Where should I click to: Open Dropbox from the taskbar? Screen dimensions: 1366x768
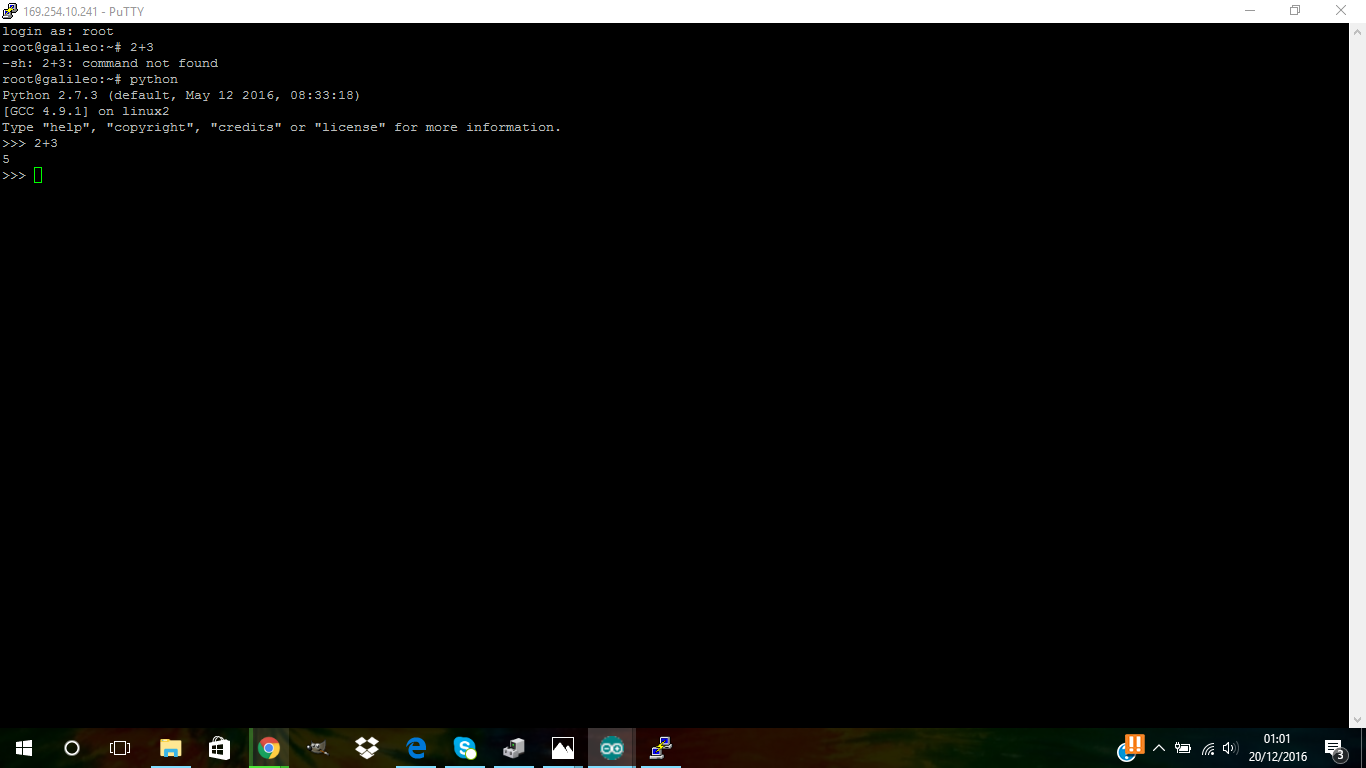[x=367, y=748]
